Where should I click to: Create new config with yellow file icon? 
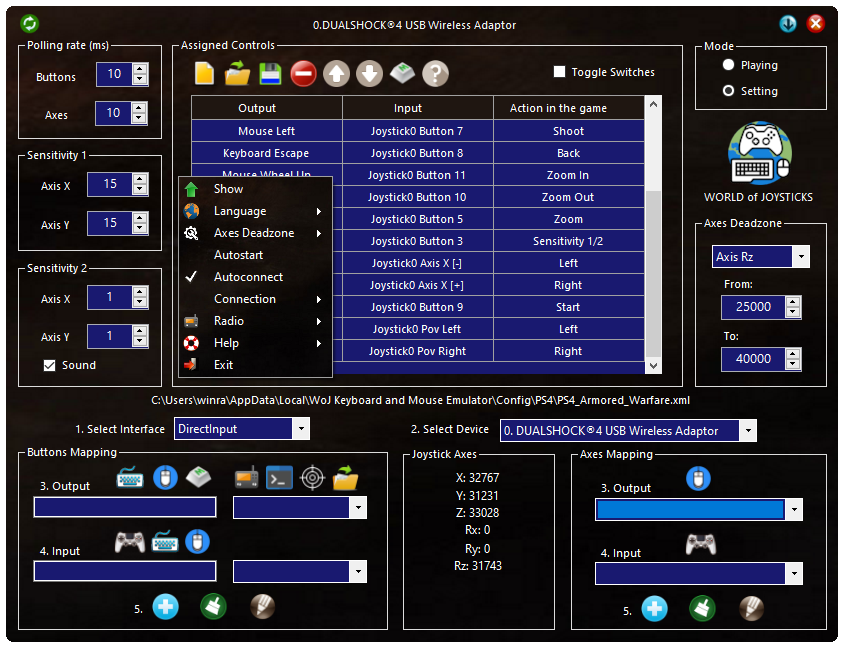(x=204, y=73)
